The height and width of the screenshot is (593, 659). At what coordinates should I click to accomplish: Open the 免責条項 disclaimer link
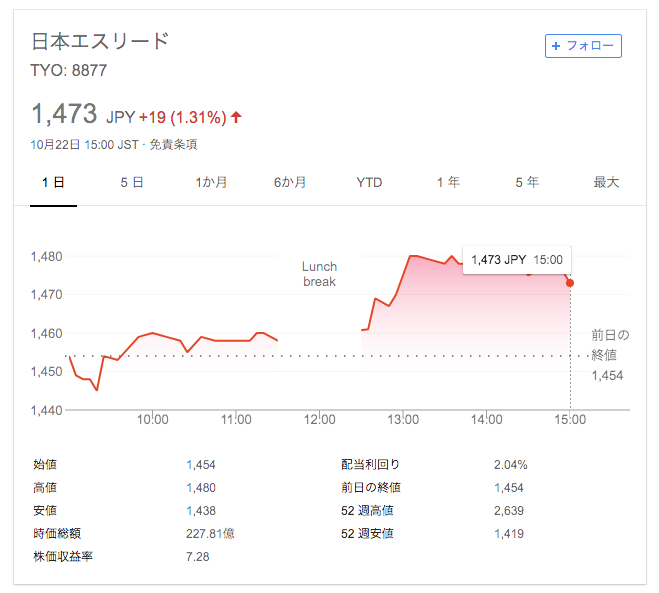(x=173, y=145)
